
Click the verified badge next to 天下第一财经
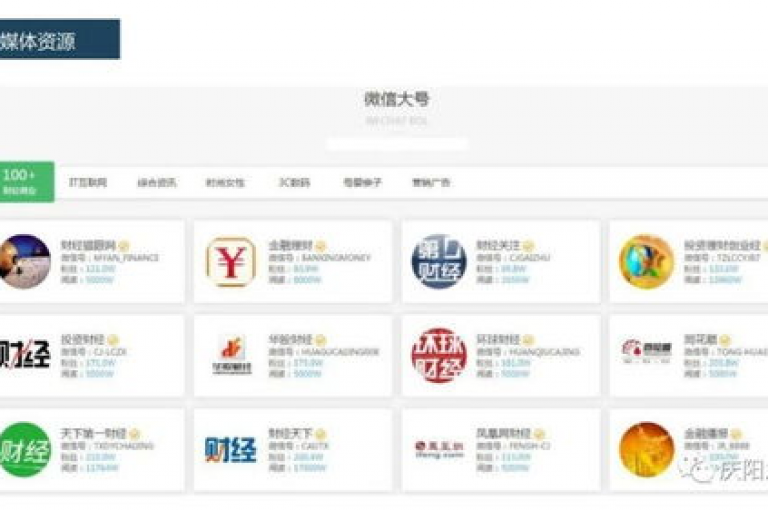click(135, 434)
